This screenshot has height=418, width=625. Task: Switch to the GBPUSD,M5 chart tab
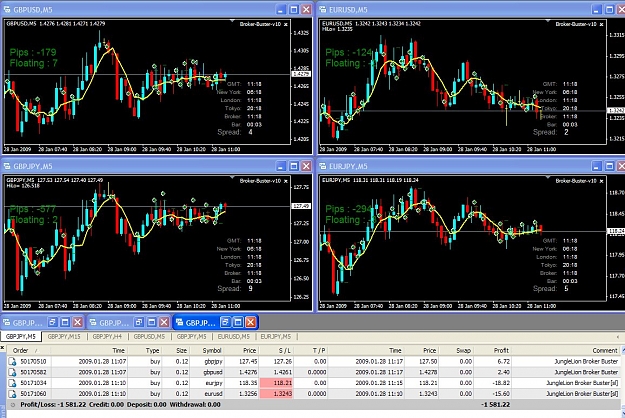click(x=149, y=337)
